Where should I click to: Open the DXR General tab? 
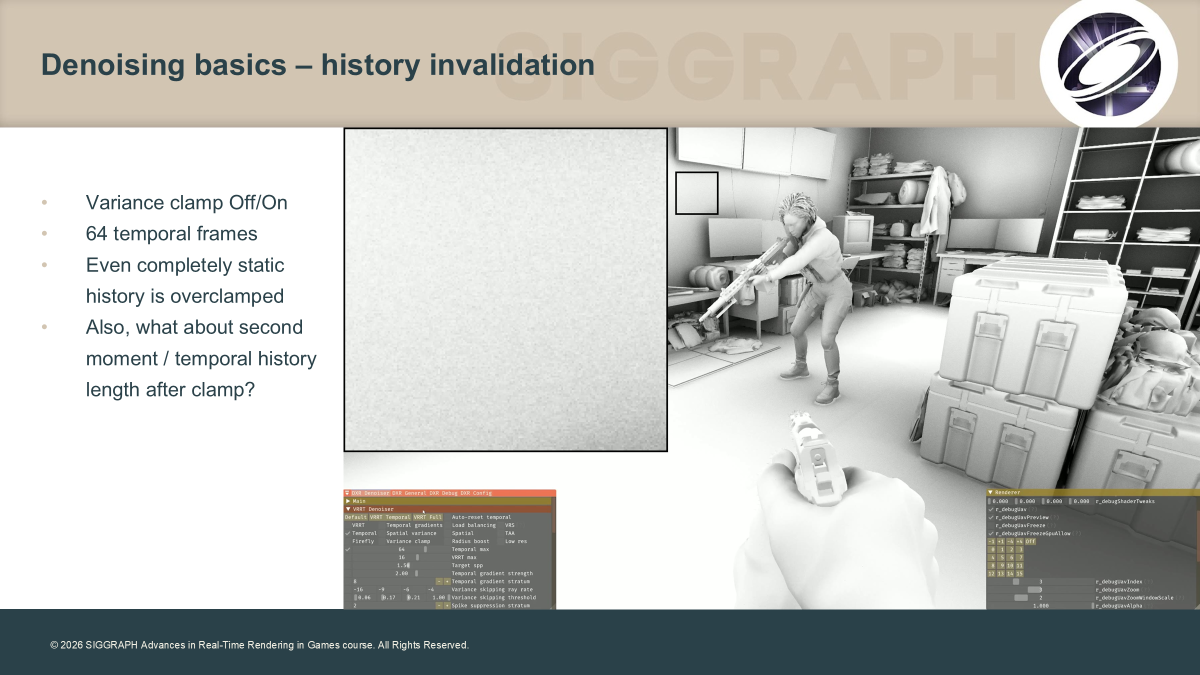(x=409, y=493)
